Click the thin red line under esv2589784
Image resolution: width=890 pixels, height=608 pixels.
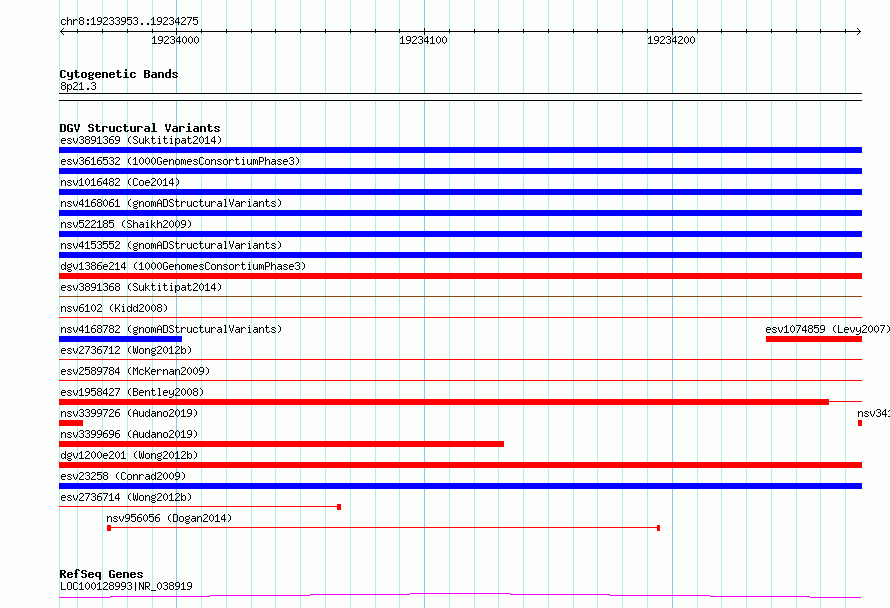click(460, 380)
